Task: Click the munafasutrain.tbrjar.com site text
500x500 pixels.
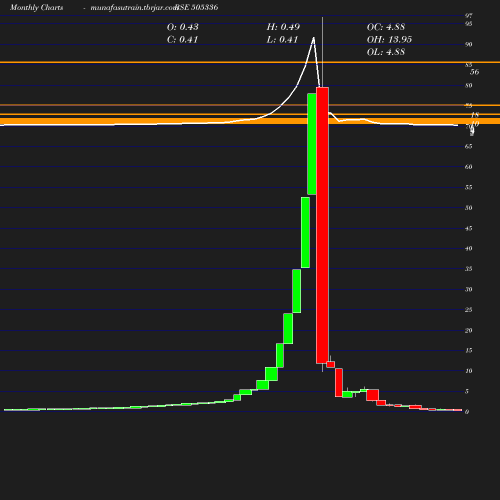Action: 134,7
